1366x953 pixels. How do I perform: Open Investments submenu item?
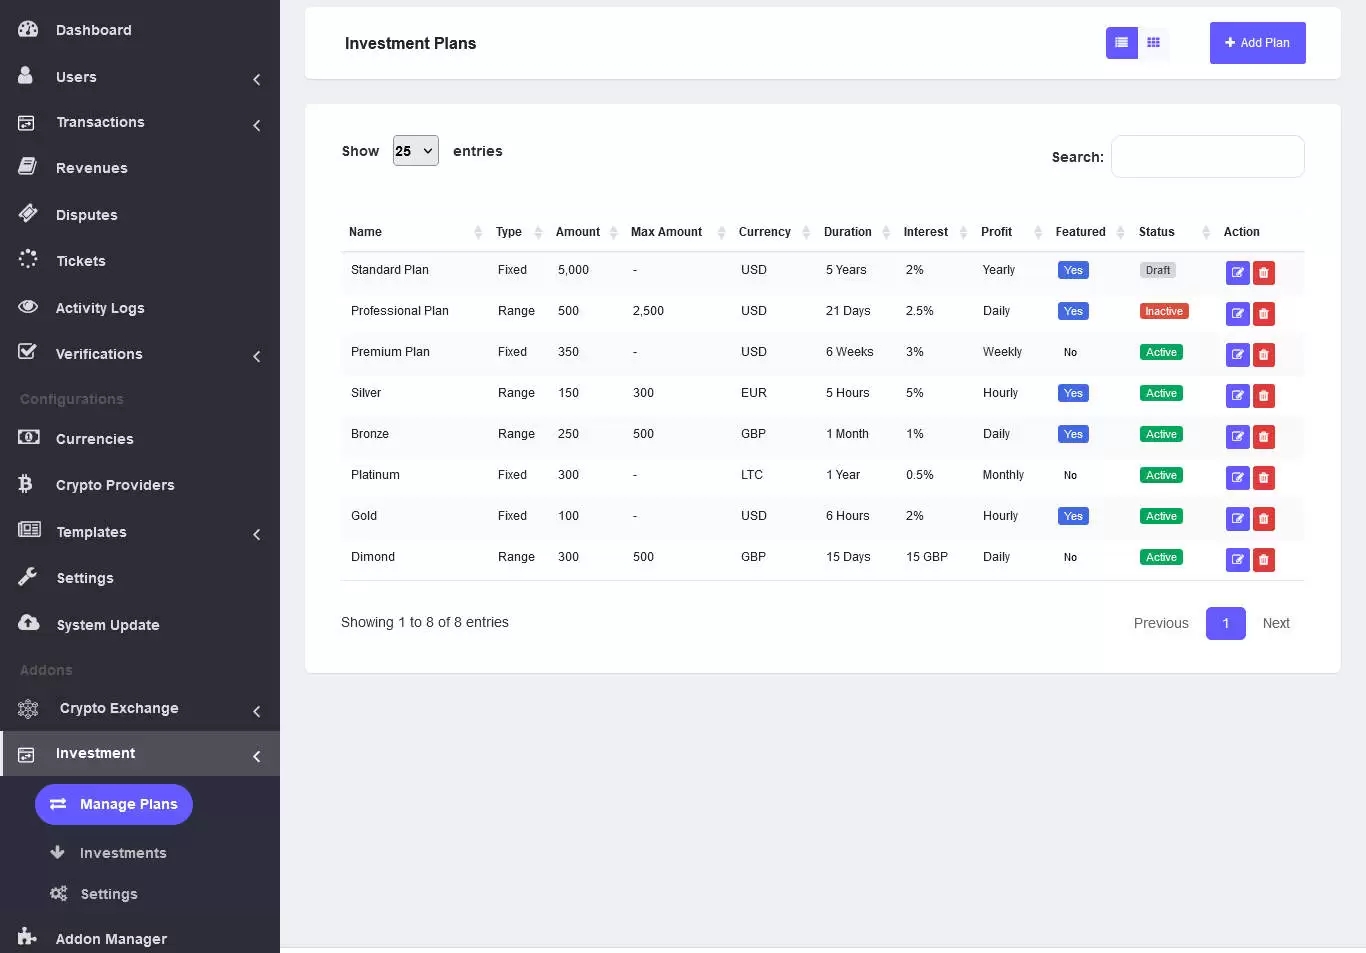click(x=123, y=853)
